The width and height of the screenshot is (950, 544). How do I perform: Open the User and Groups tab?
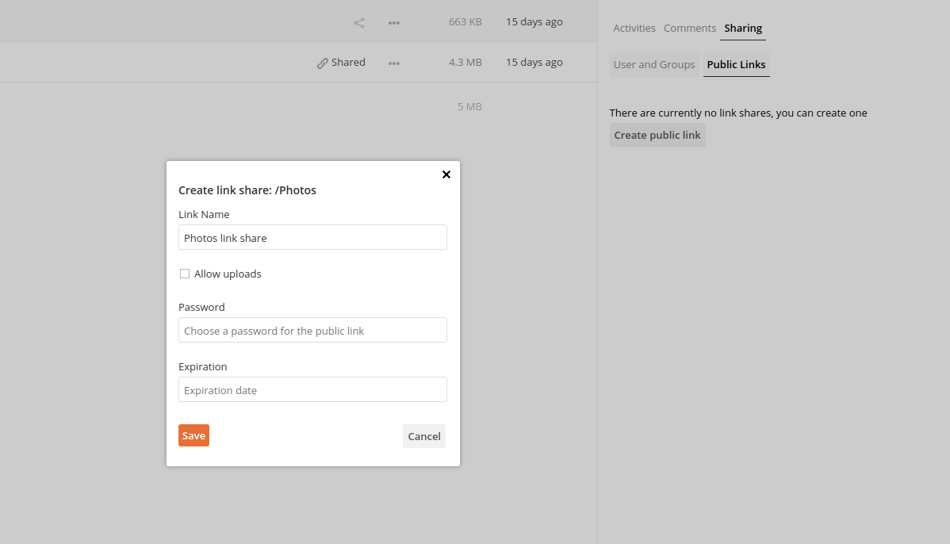[654, 64]
